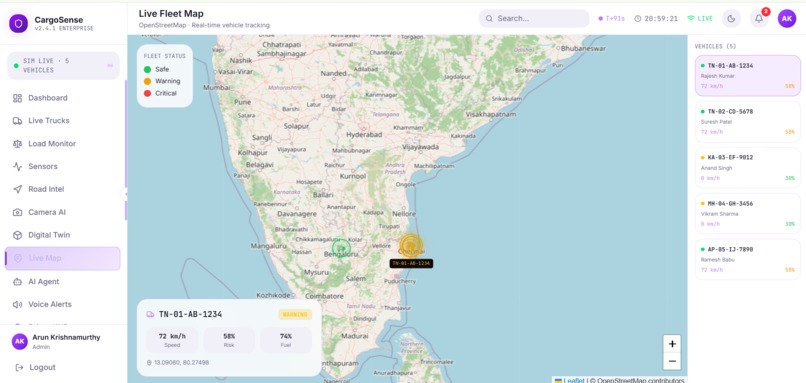
Task: Click the link icon in SIM LIVE box
Action: point(109,66)
